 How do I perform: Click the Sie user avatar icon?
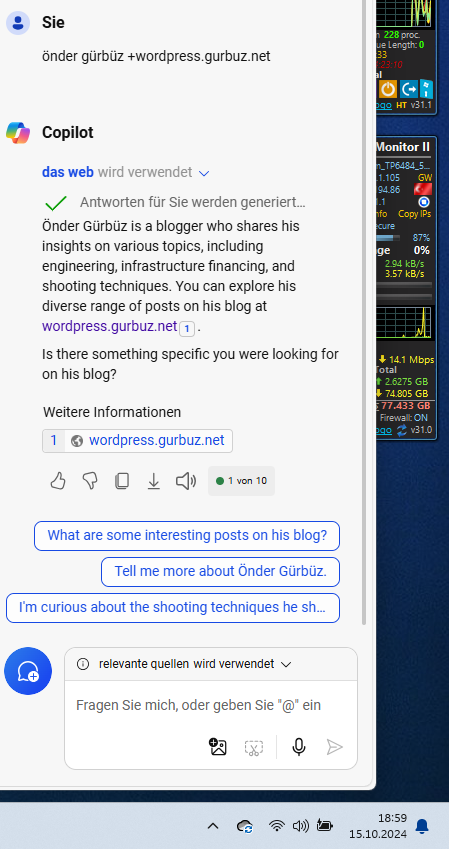[18, 23]
